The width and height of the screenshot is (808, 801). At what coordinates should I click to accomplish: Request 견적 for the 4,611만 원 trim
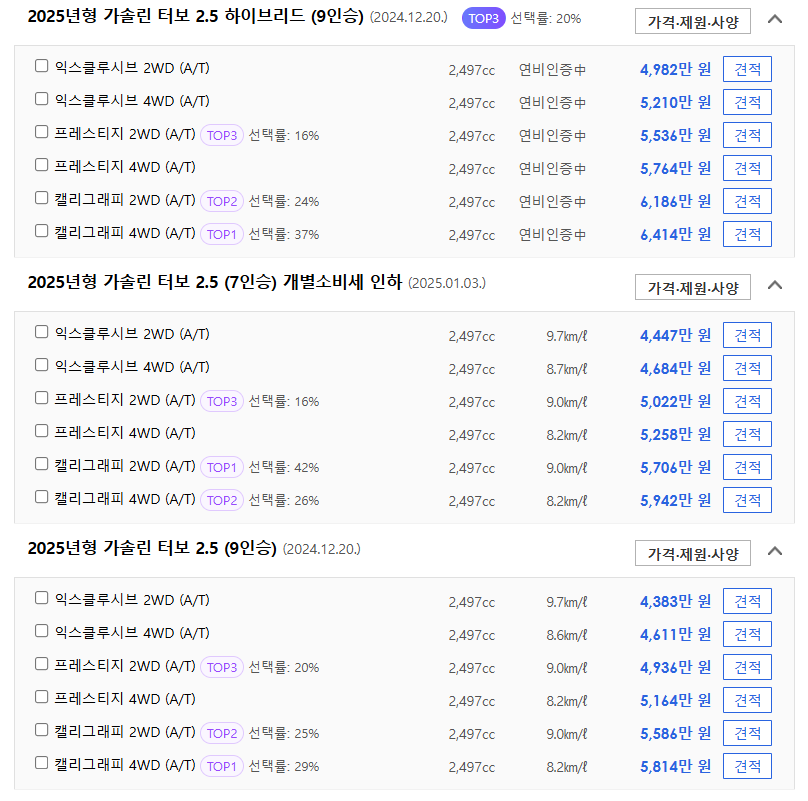(747, 634)
